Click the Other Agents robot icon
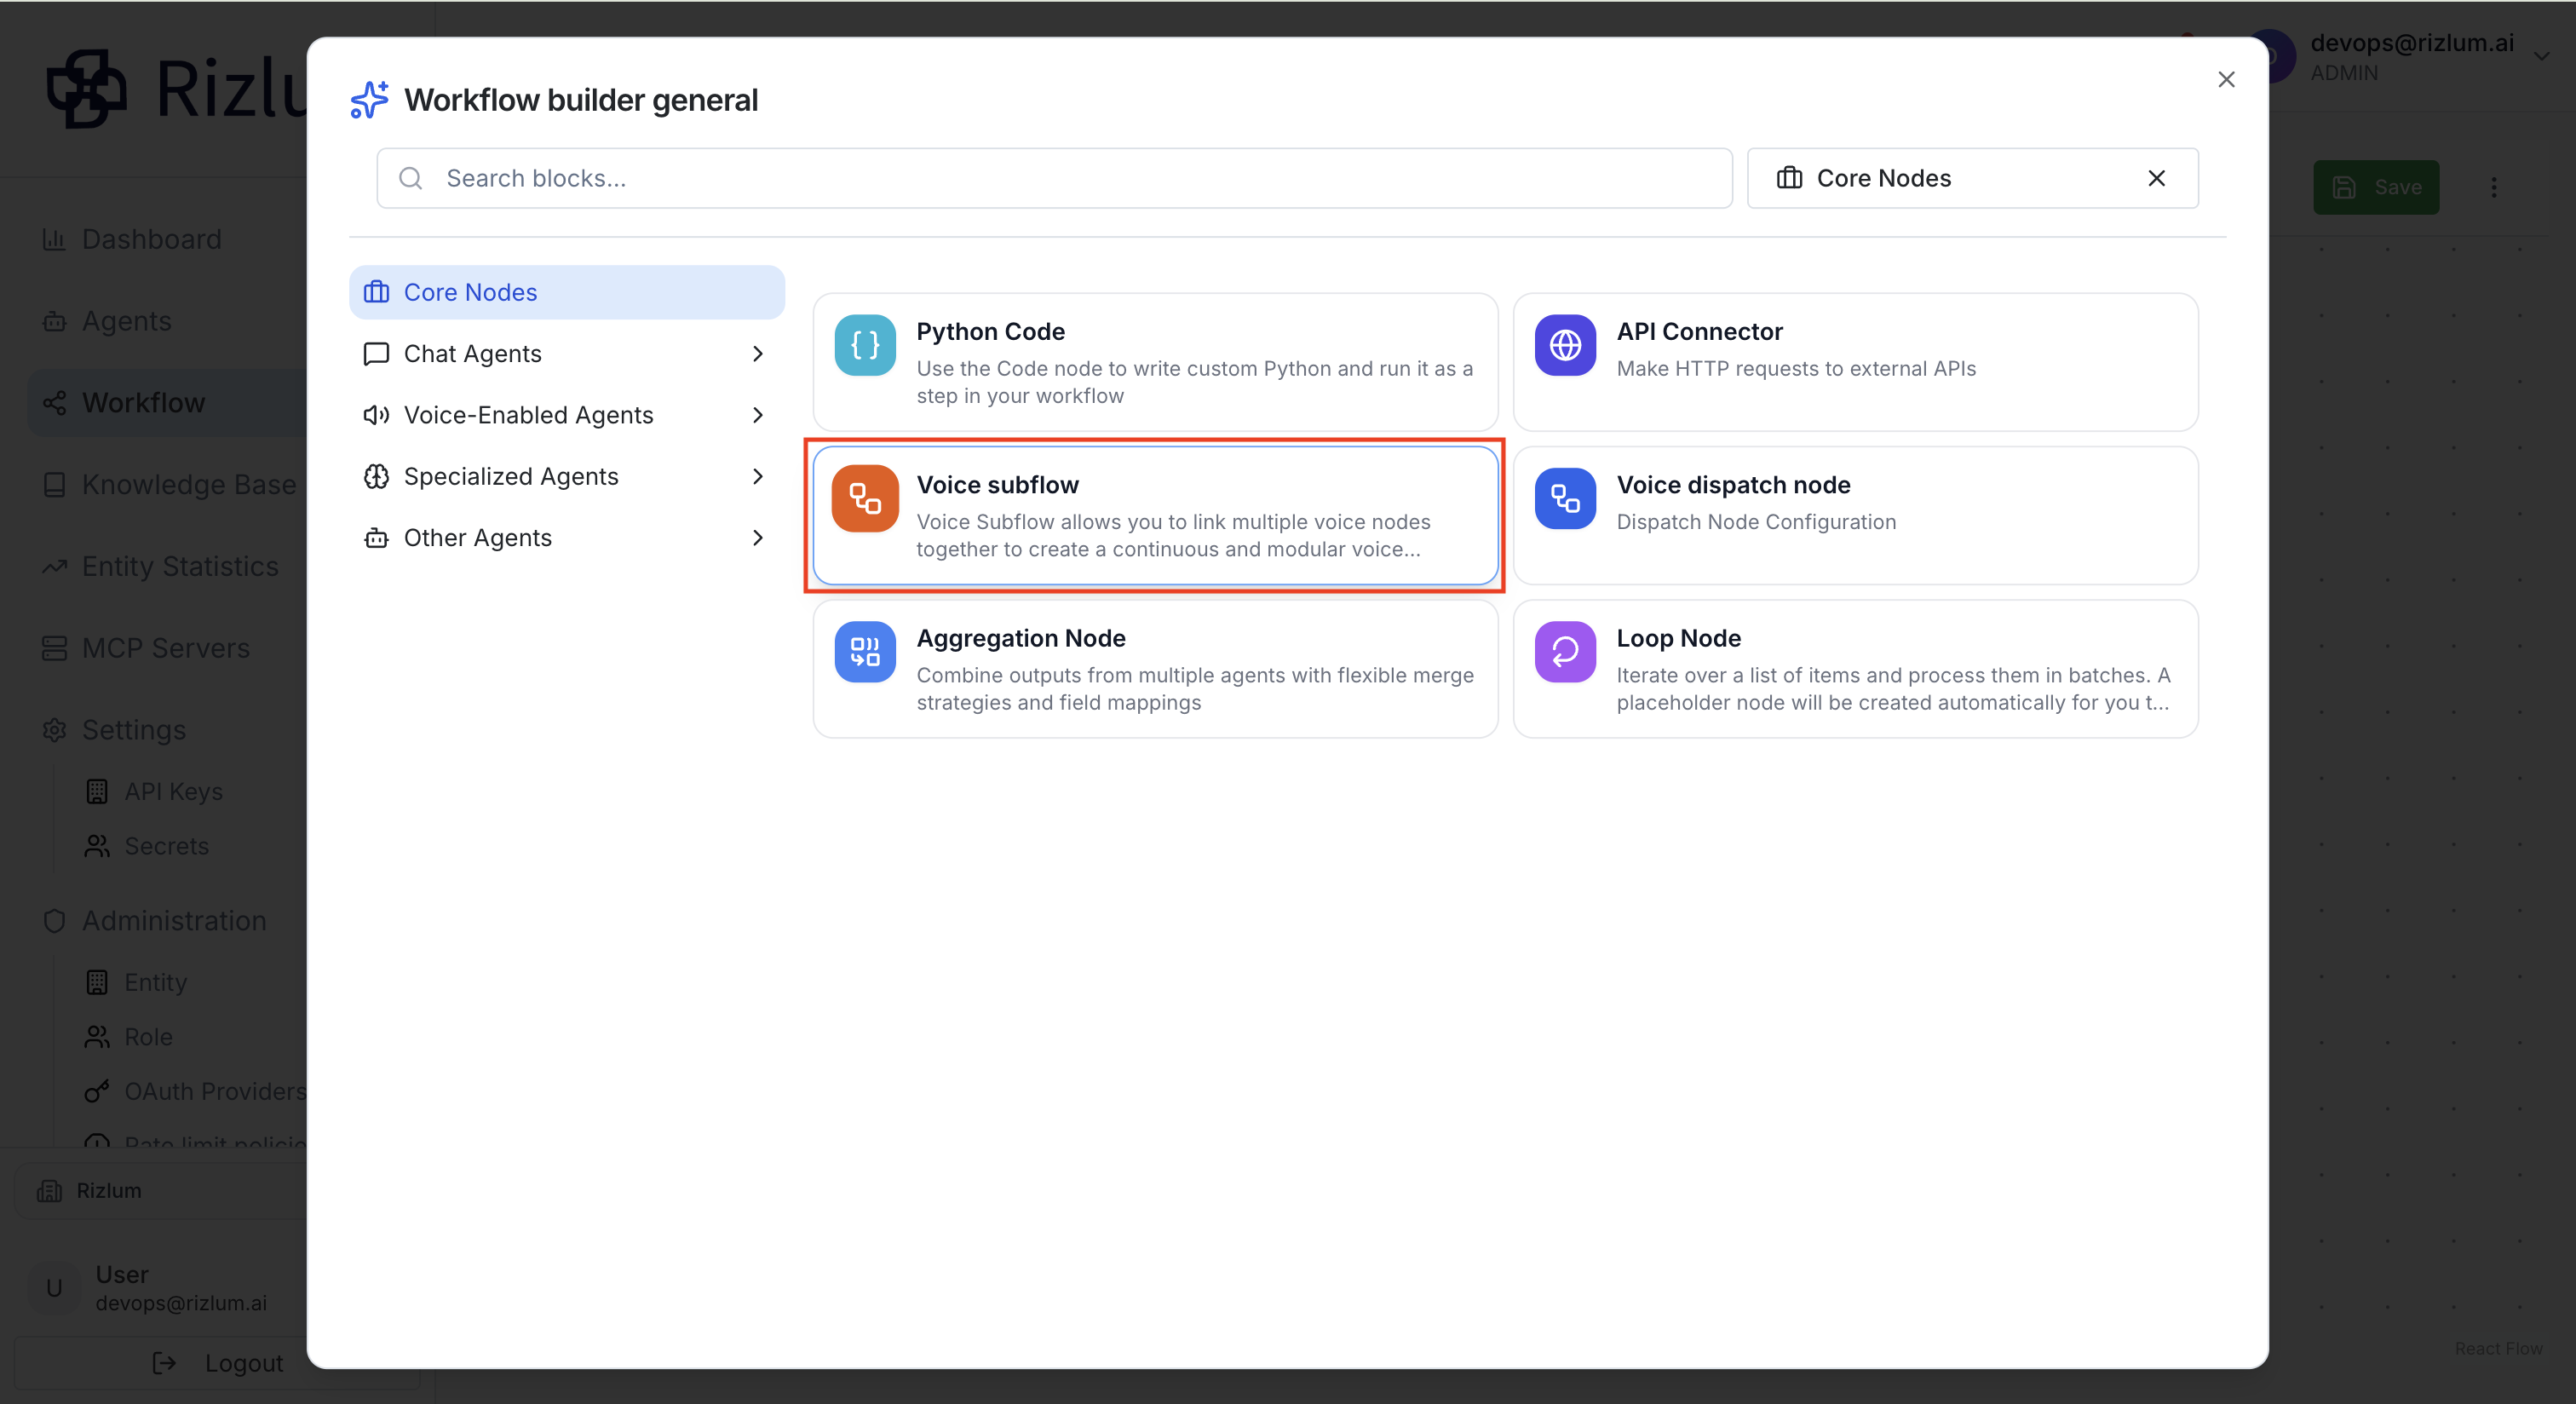 point(376,538)
